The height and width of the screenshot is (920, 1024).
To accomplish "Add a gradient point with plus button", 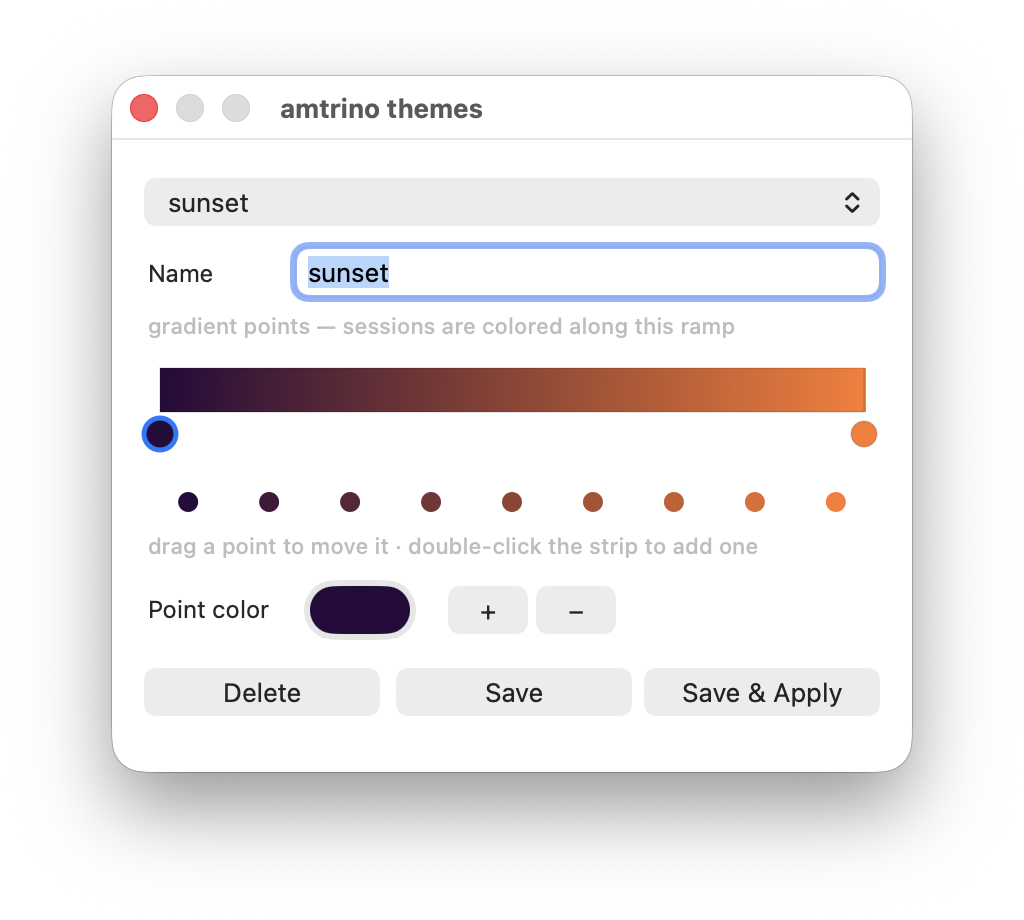I will (x=487, y=610).
